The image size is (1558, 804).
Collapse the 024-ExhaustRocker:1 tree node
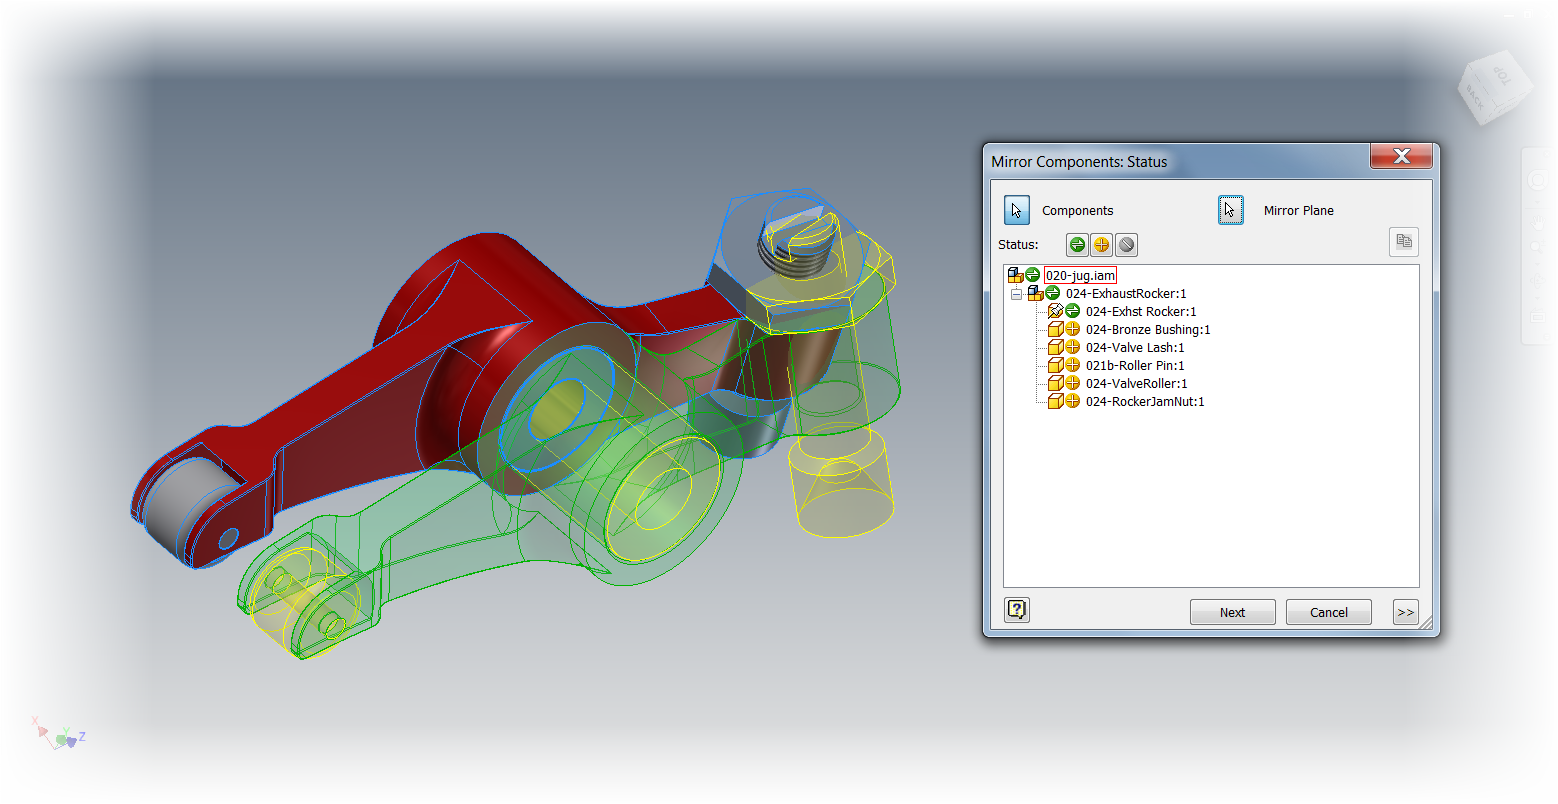tap(1017, 293)
